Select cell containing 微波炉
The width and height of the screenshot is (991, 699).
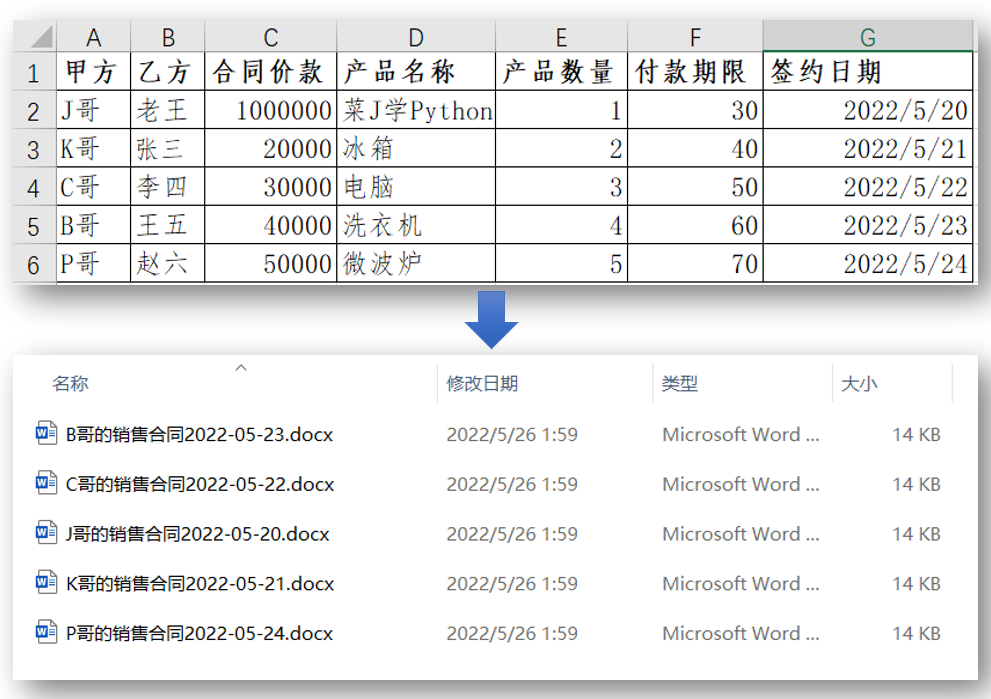click(x=416, y=264)
